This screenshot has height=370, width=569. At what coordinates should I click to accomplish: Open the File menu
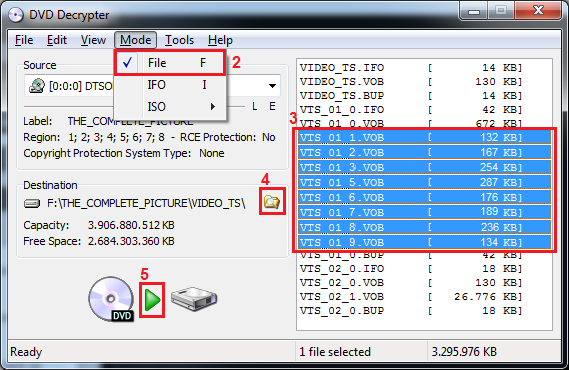coord(24,40)
